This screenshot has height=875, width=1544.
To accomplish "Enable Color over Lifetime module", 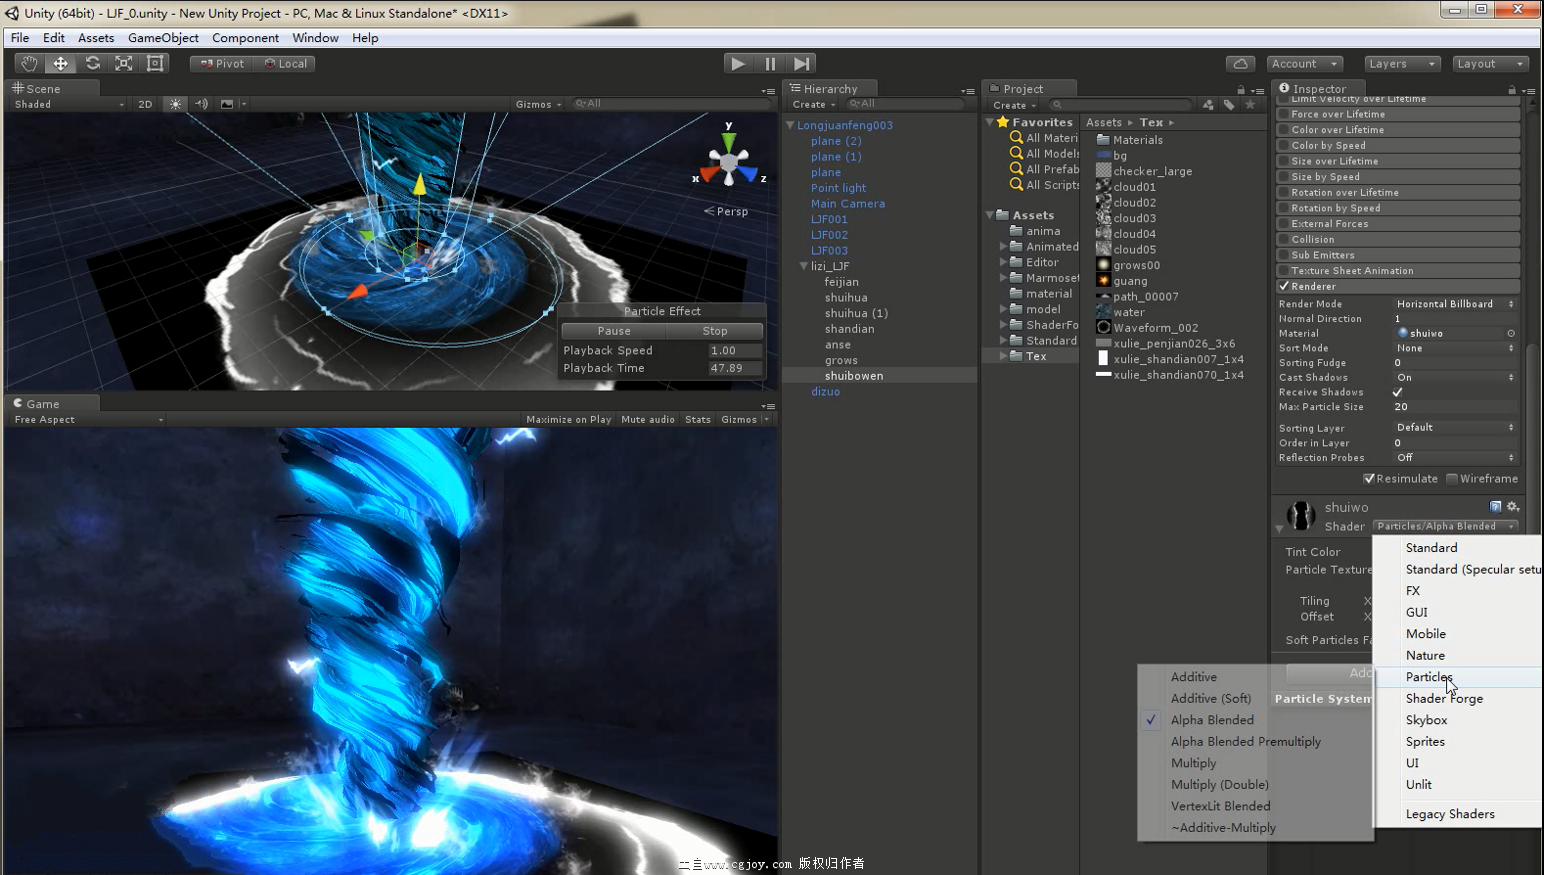I will tap(1283, 130).
